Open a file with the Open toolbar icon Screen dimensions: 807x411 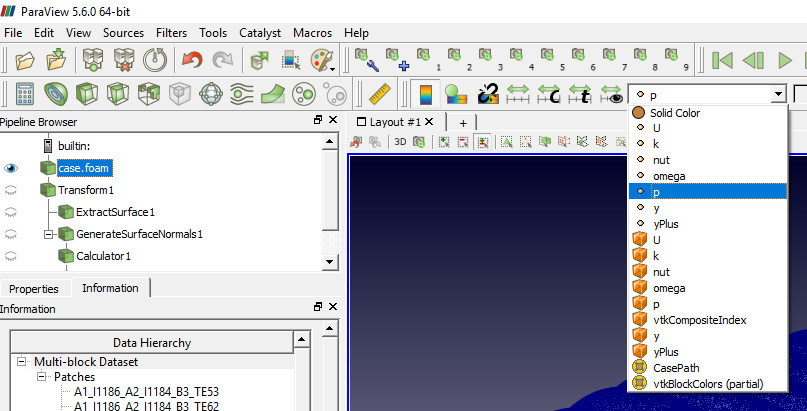[x=25, y=61]
